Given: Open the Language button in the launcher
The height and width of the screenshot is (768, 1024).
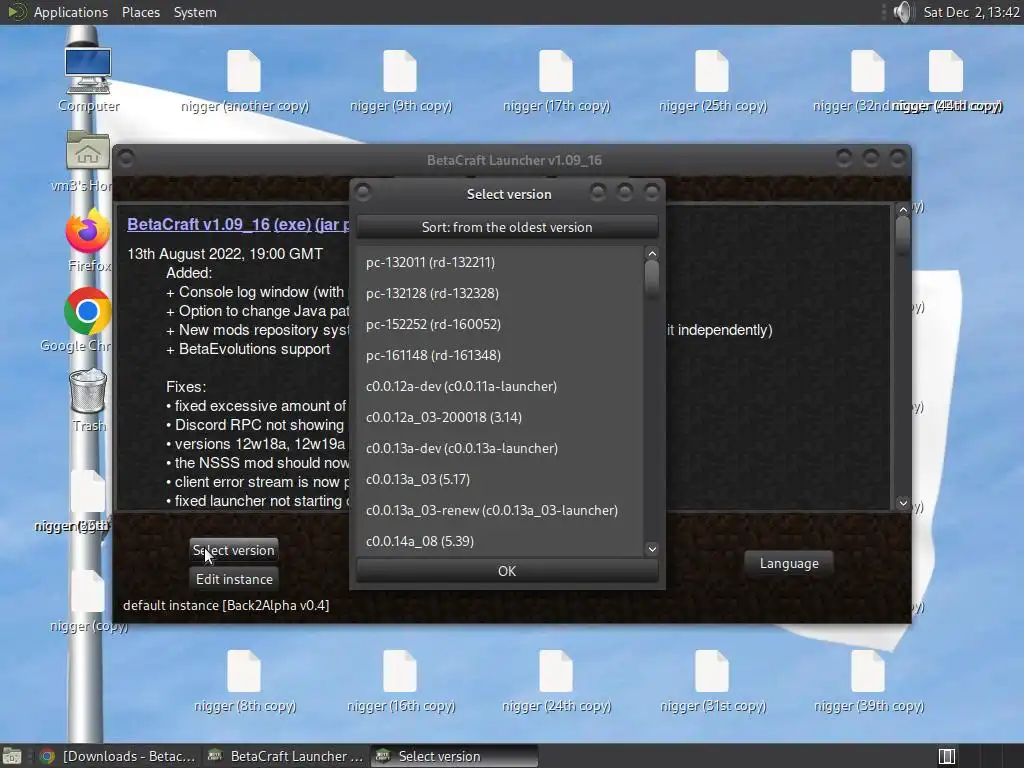Looking at the screenshot, I should click(789, 564).
